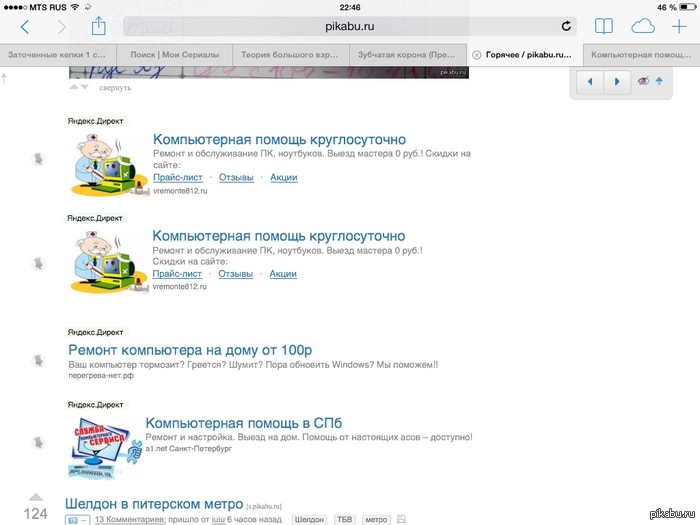The image size is (700, 525).
Task: Open the share sheet icon
Action: click(99, 26)
